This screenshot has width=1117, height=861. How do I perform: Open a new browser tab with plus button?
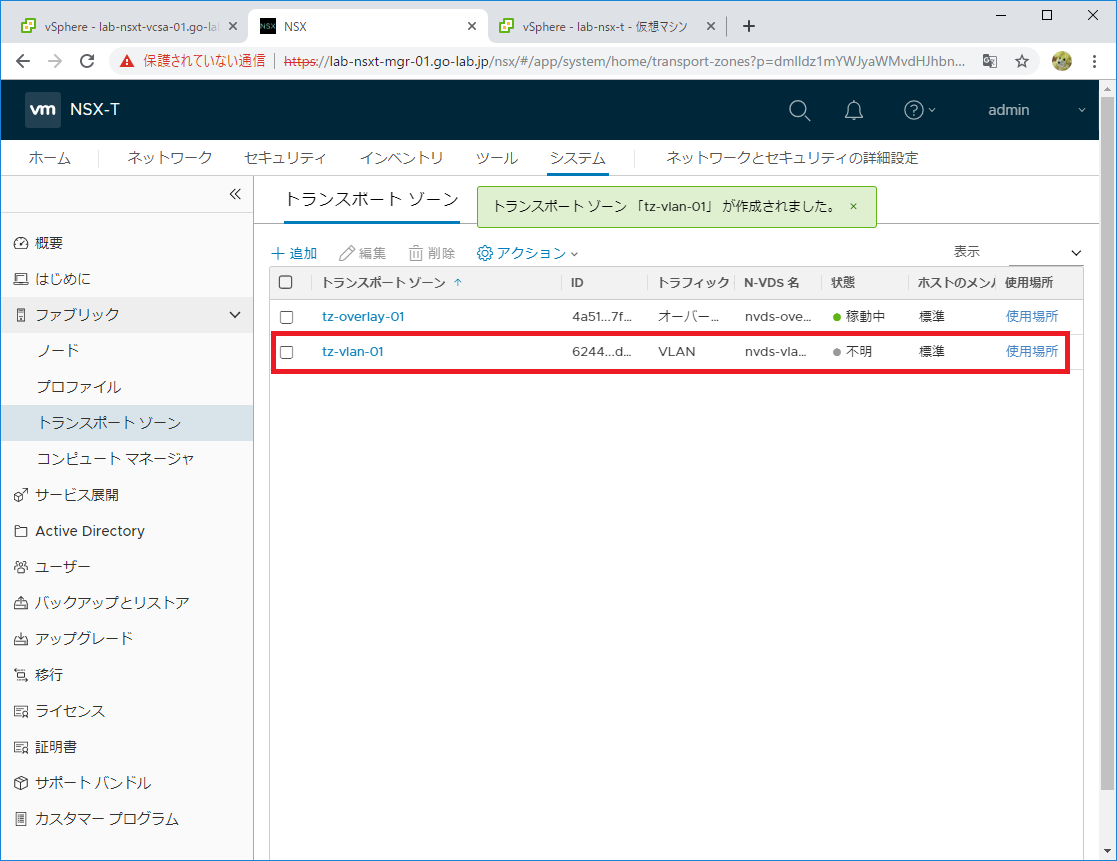point(749,26)
